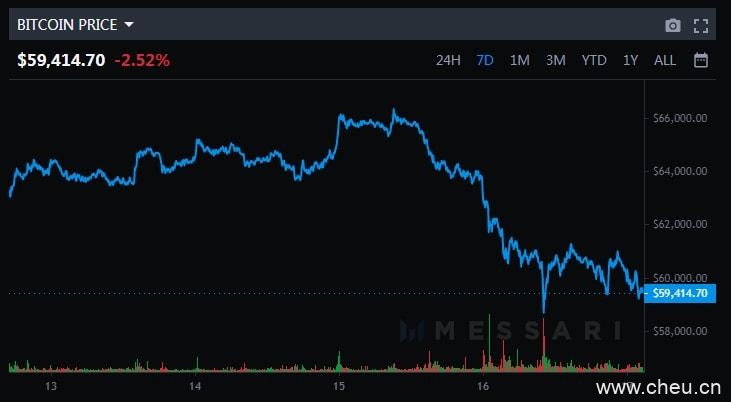Open the calendar date range picker
The image size is (731, 402).
701,60
